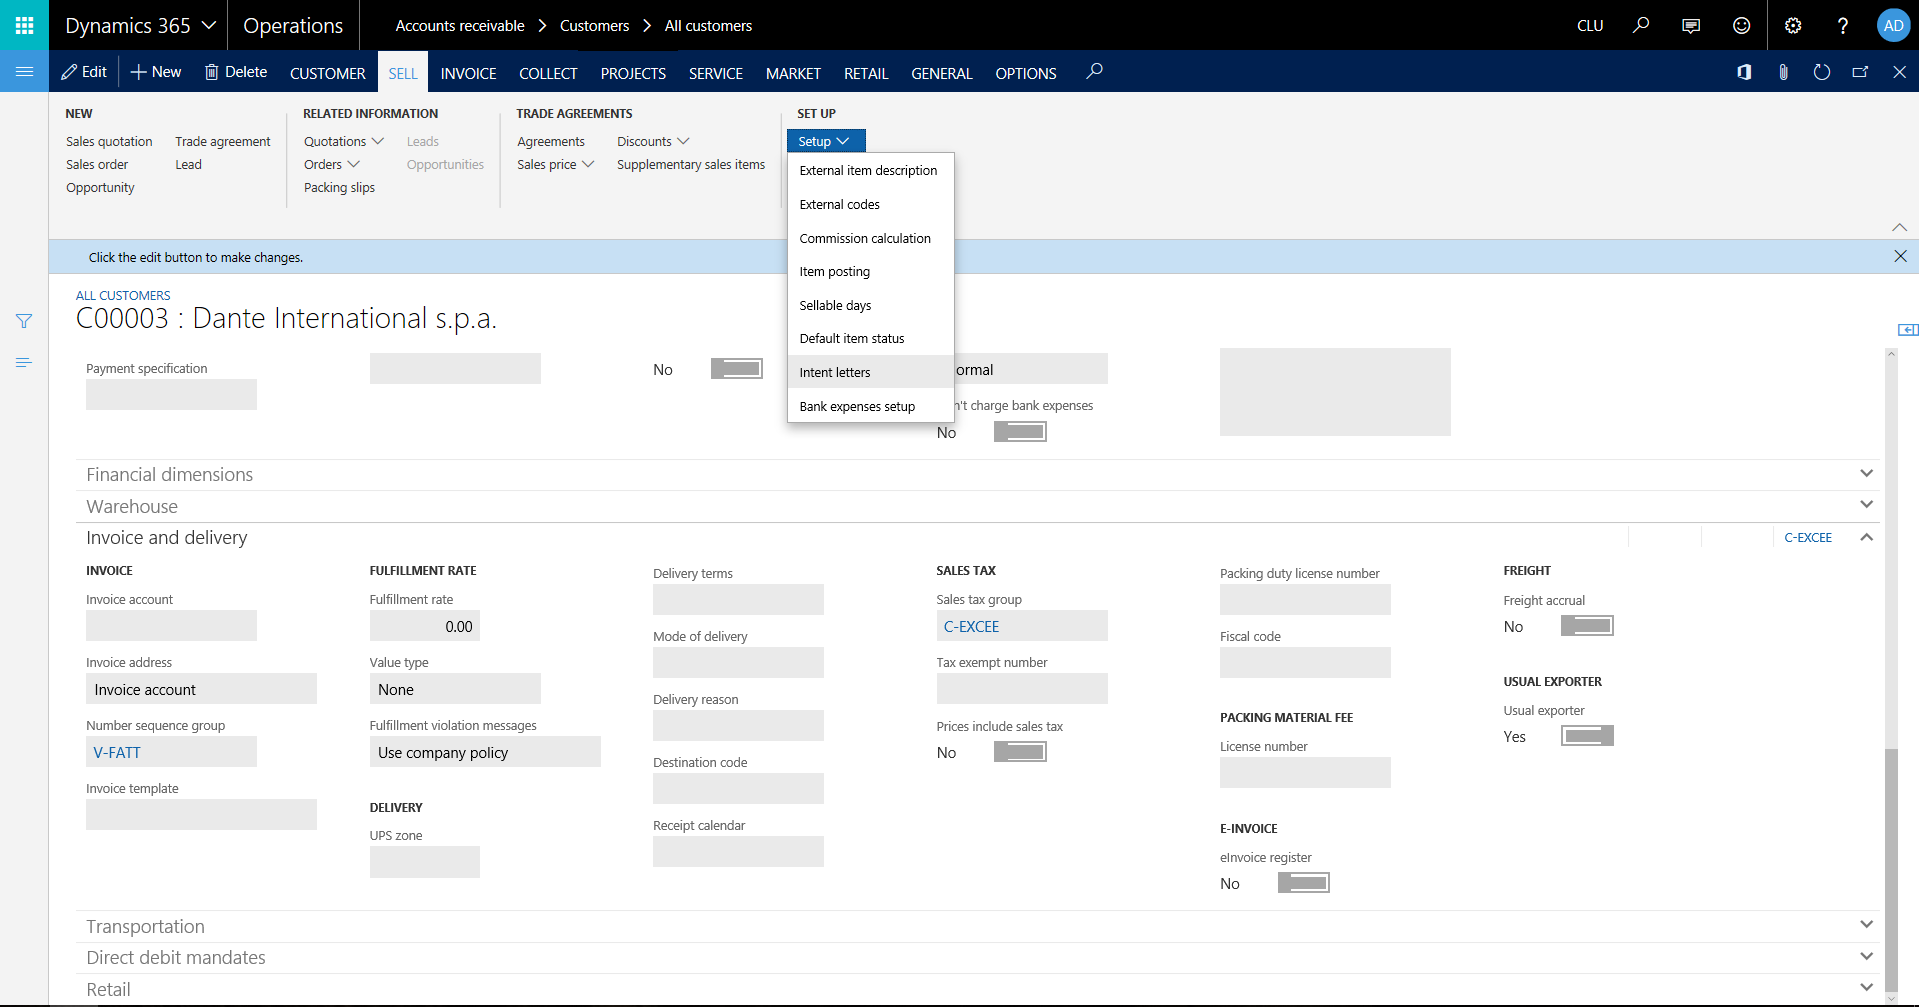Screen dimensions: 1919x1007
Task: Select External item description menu item
Action: 871,171
